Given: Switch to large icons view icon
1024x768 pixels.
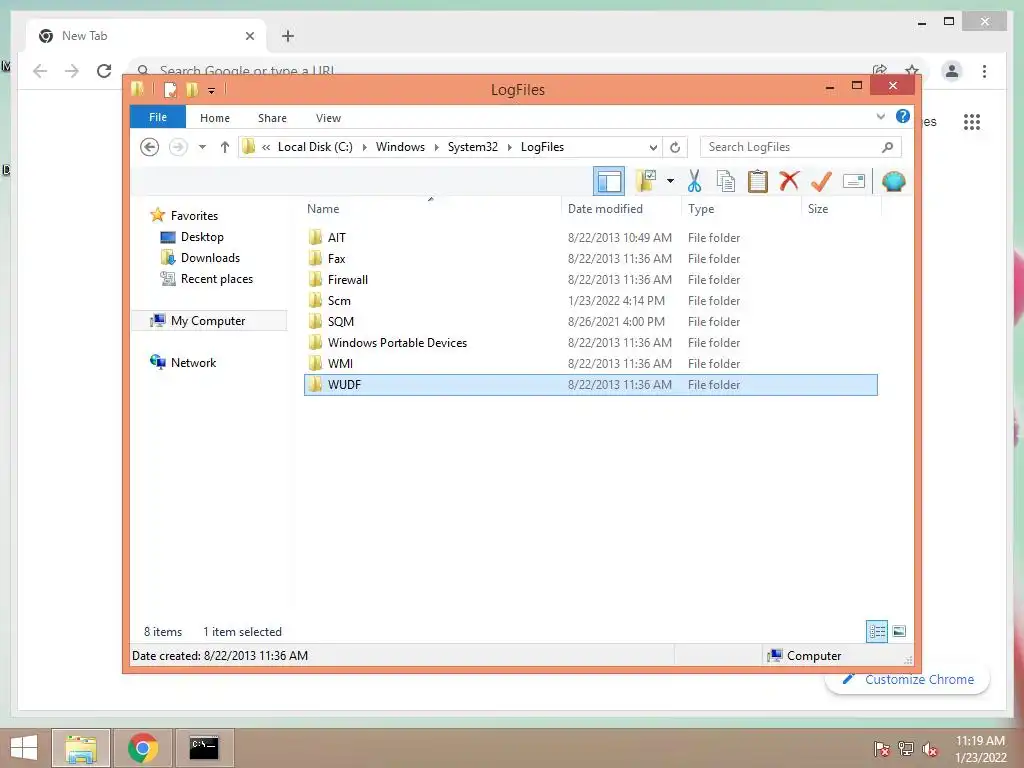Looking at the screenshot, I should tap(899, 632).
